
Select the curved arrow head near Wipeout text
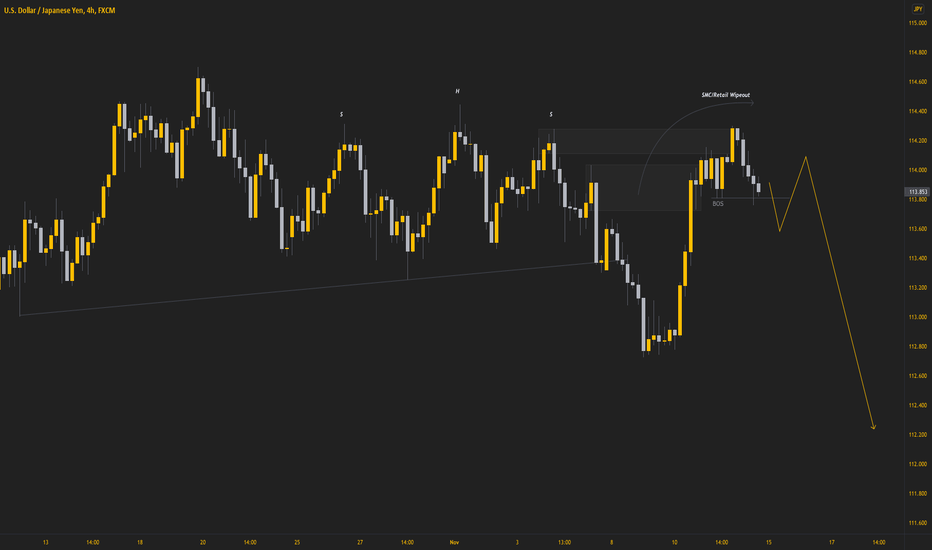point(752,103)
